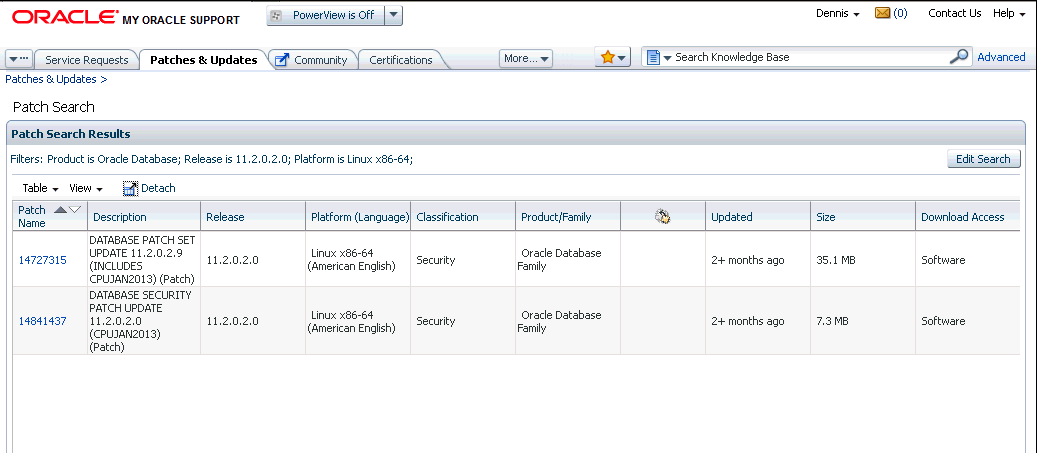Click the download trends column icon

pos(662,216)
